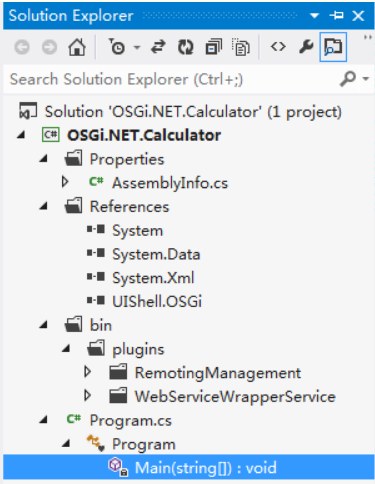Click the C# file icon of Program.cs
This screenshot has height=484, width=375.
point(74,419)
